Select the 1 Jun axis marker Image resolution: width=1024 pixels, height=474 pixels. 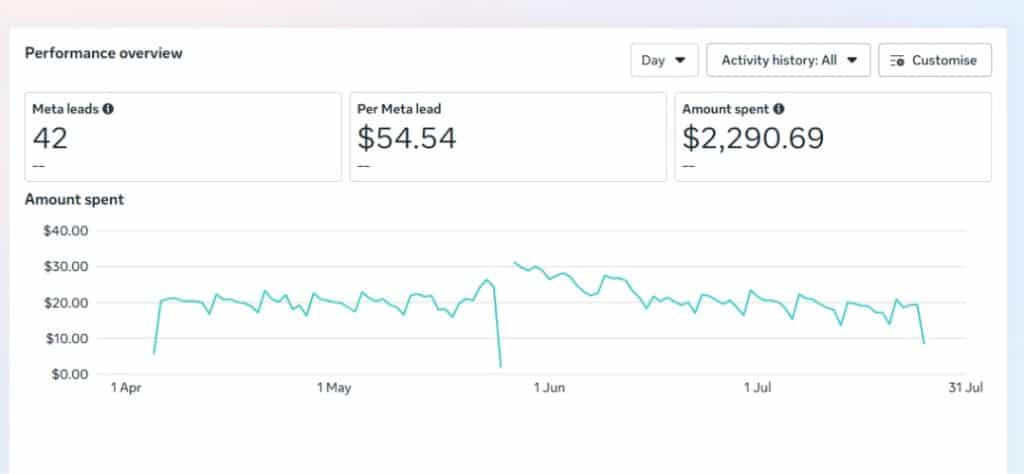(550, 388)
